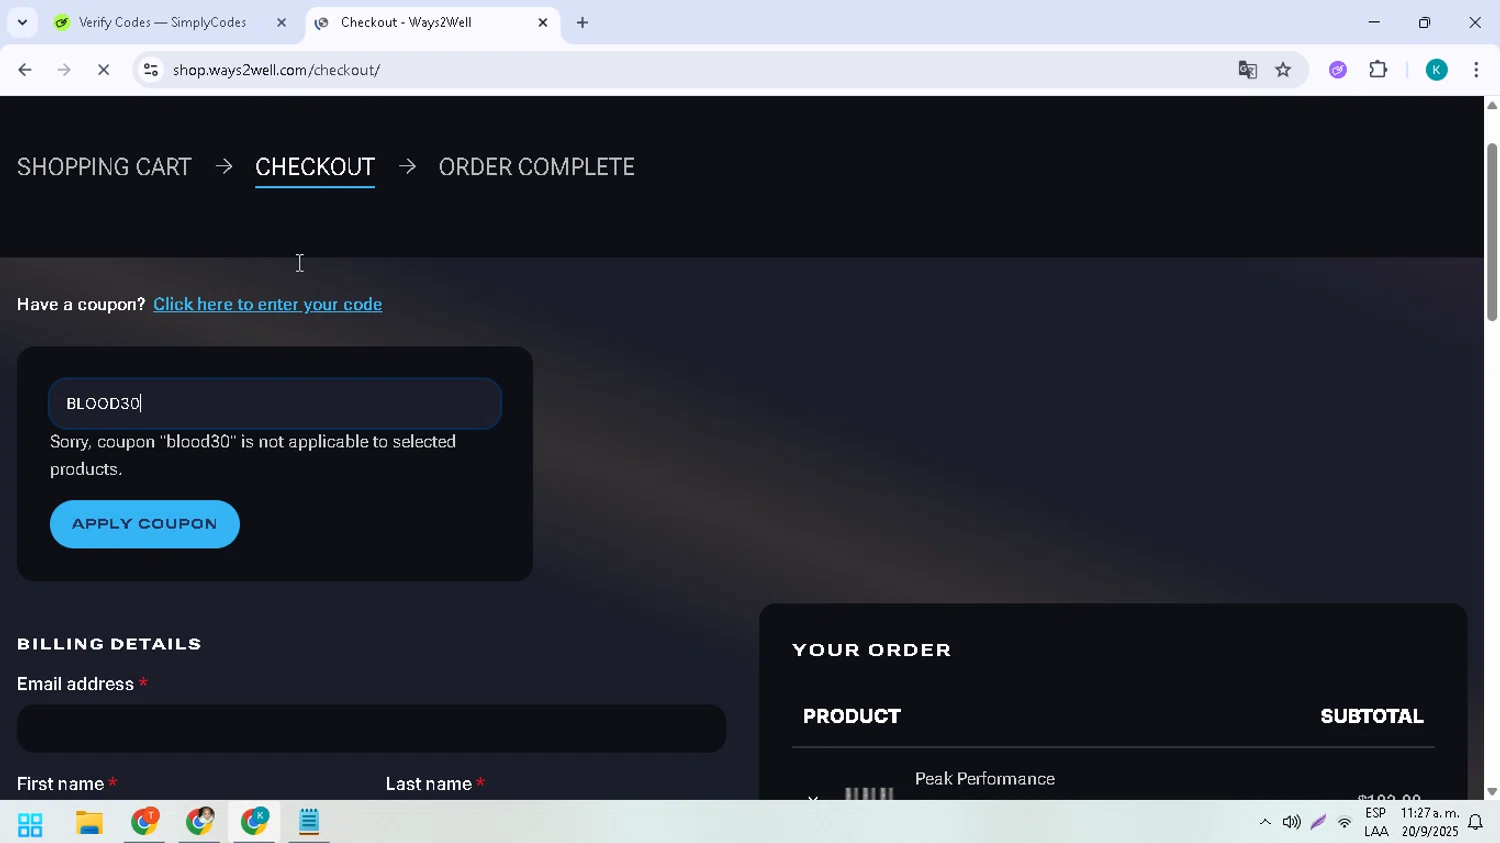Restore down the Chrome window

1424,22
